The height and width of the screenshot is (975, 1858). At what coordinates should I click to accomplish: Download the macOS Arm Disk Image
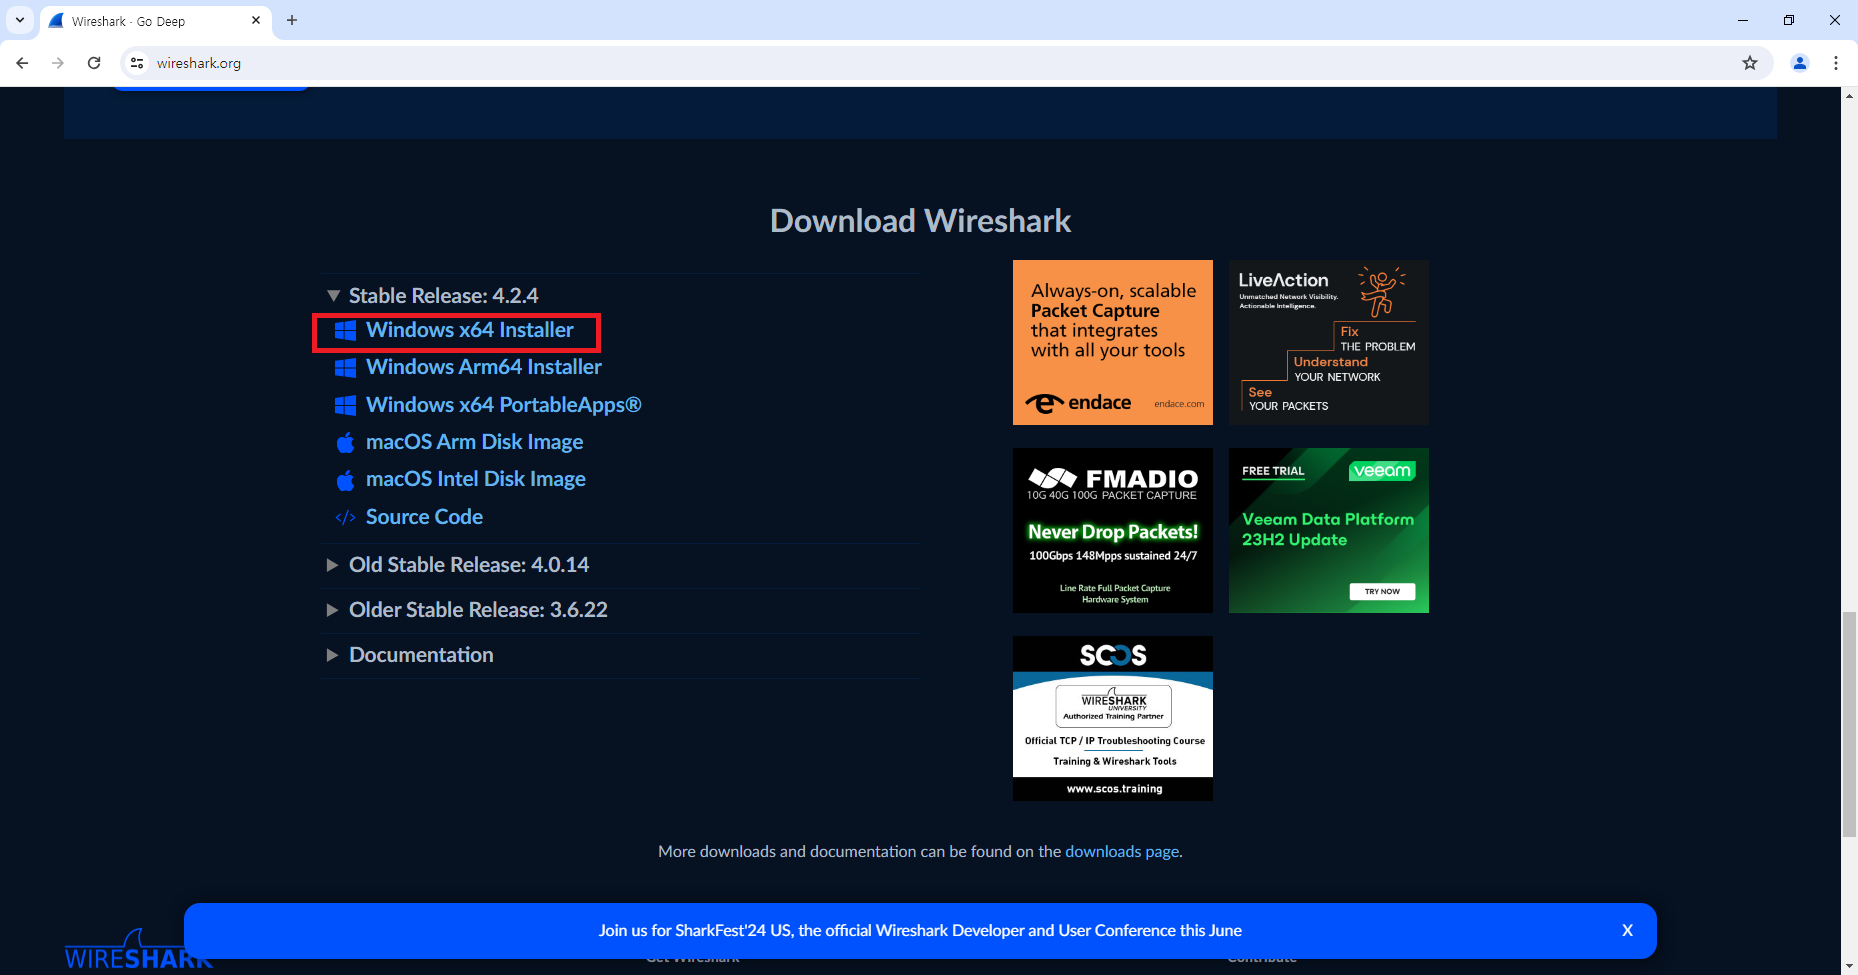(x=474, y=442)
